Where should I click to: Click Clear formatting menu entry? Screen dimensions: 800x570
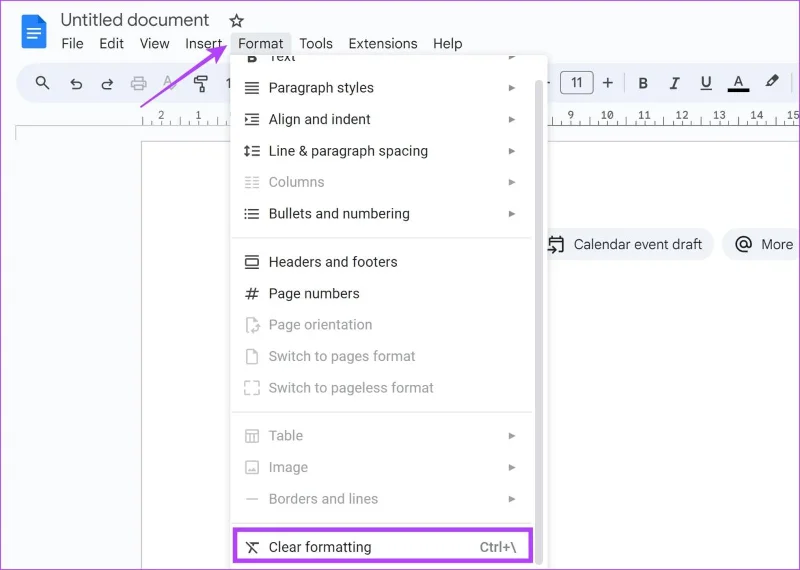click(x=383, y=546)
